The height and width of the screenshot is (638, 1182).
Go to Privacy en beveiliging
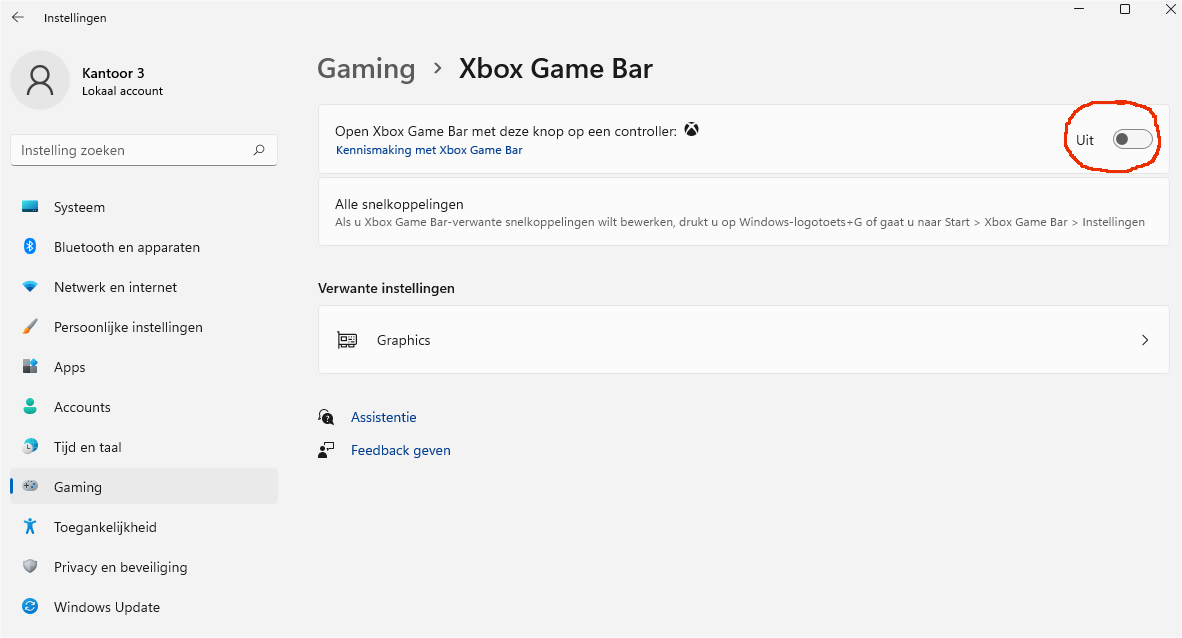[144, 566]
